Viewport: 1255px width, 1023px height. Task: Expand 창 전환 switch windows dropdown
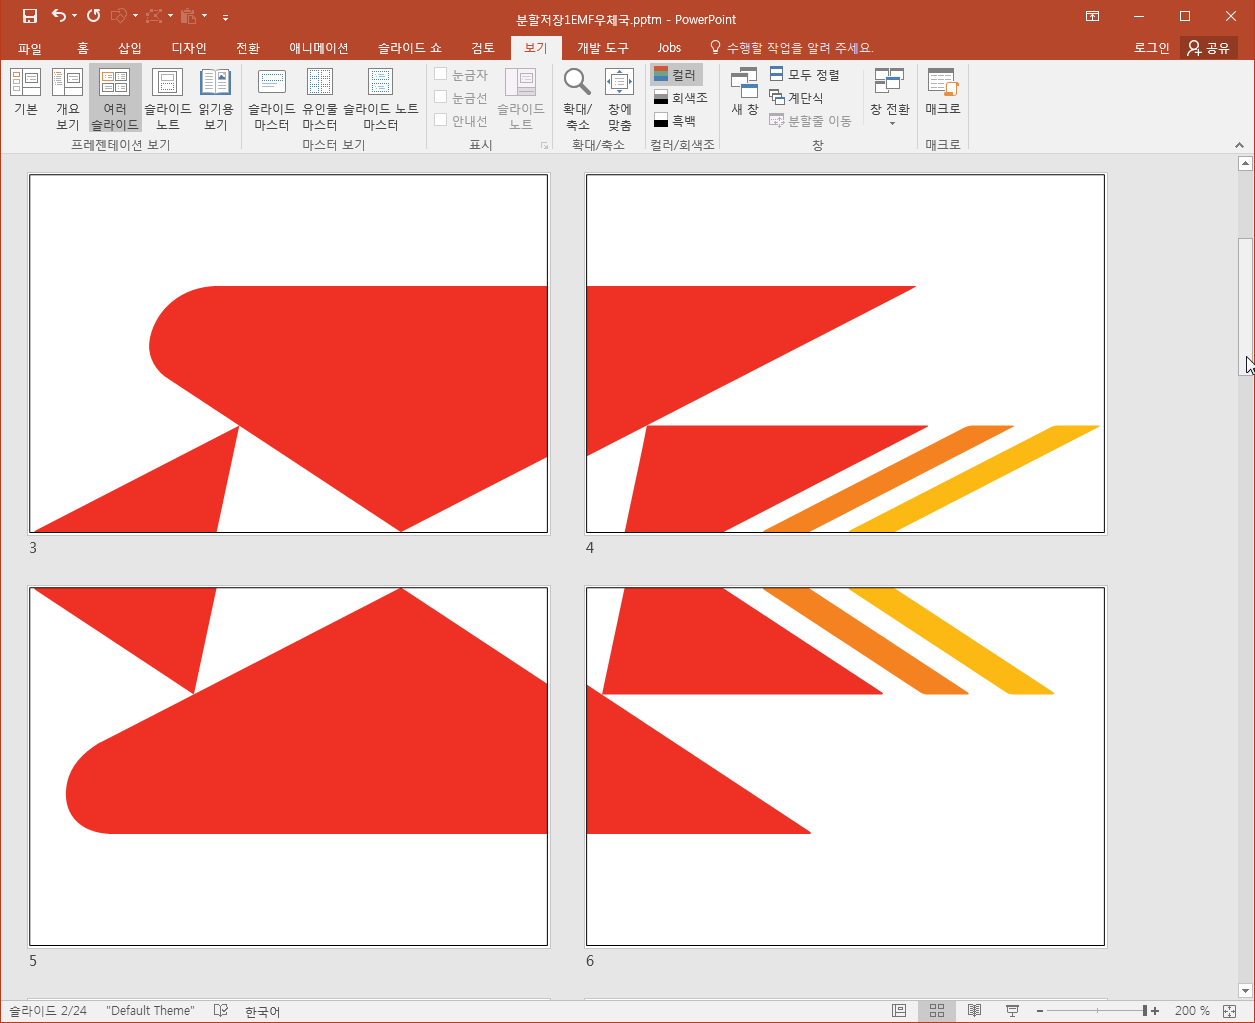tap(889, 97)
